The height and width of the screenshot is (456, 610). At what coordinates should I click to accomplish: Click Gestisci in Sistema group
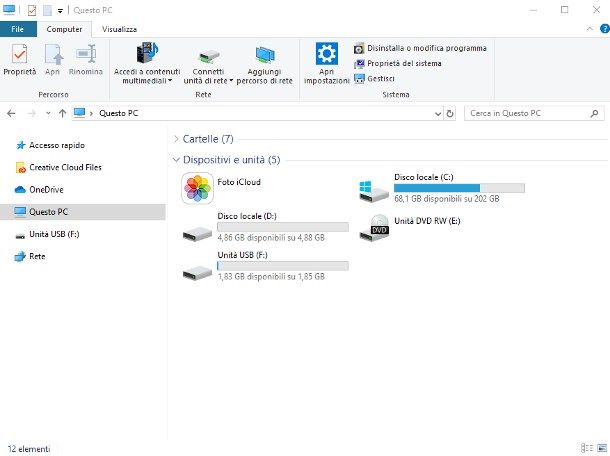[374, 79]
